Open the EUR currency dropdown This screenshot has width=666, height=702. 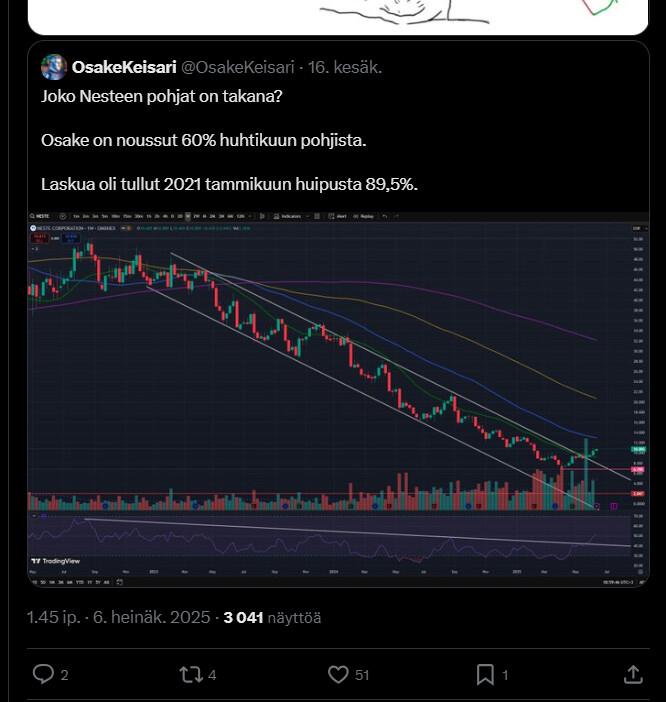pyautogui.click(x=640, y=228)
